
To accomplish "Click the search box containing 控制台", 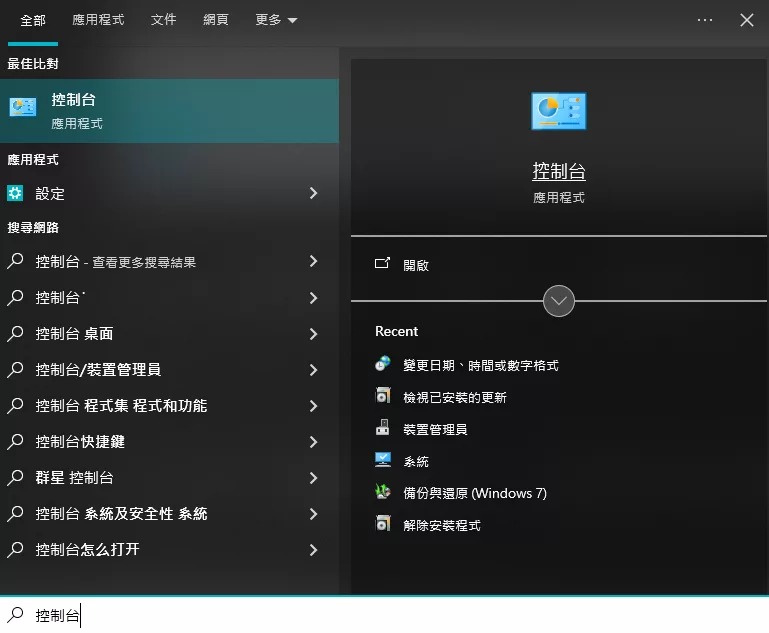I will (x=400, y=615).
